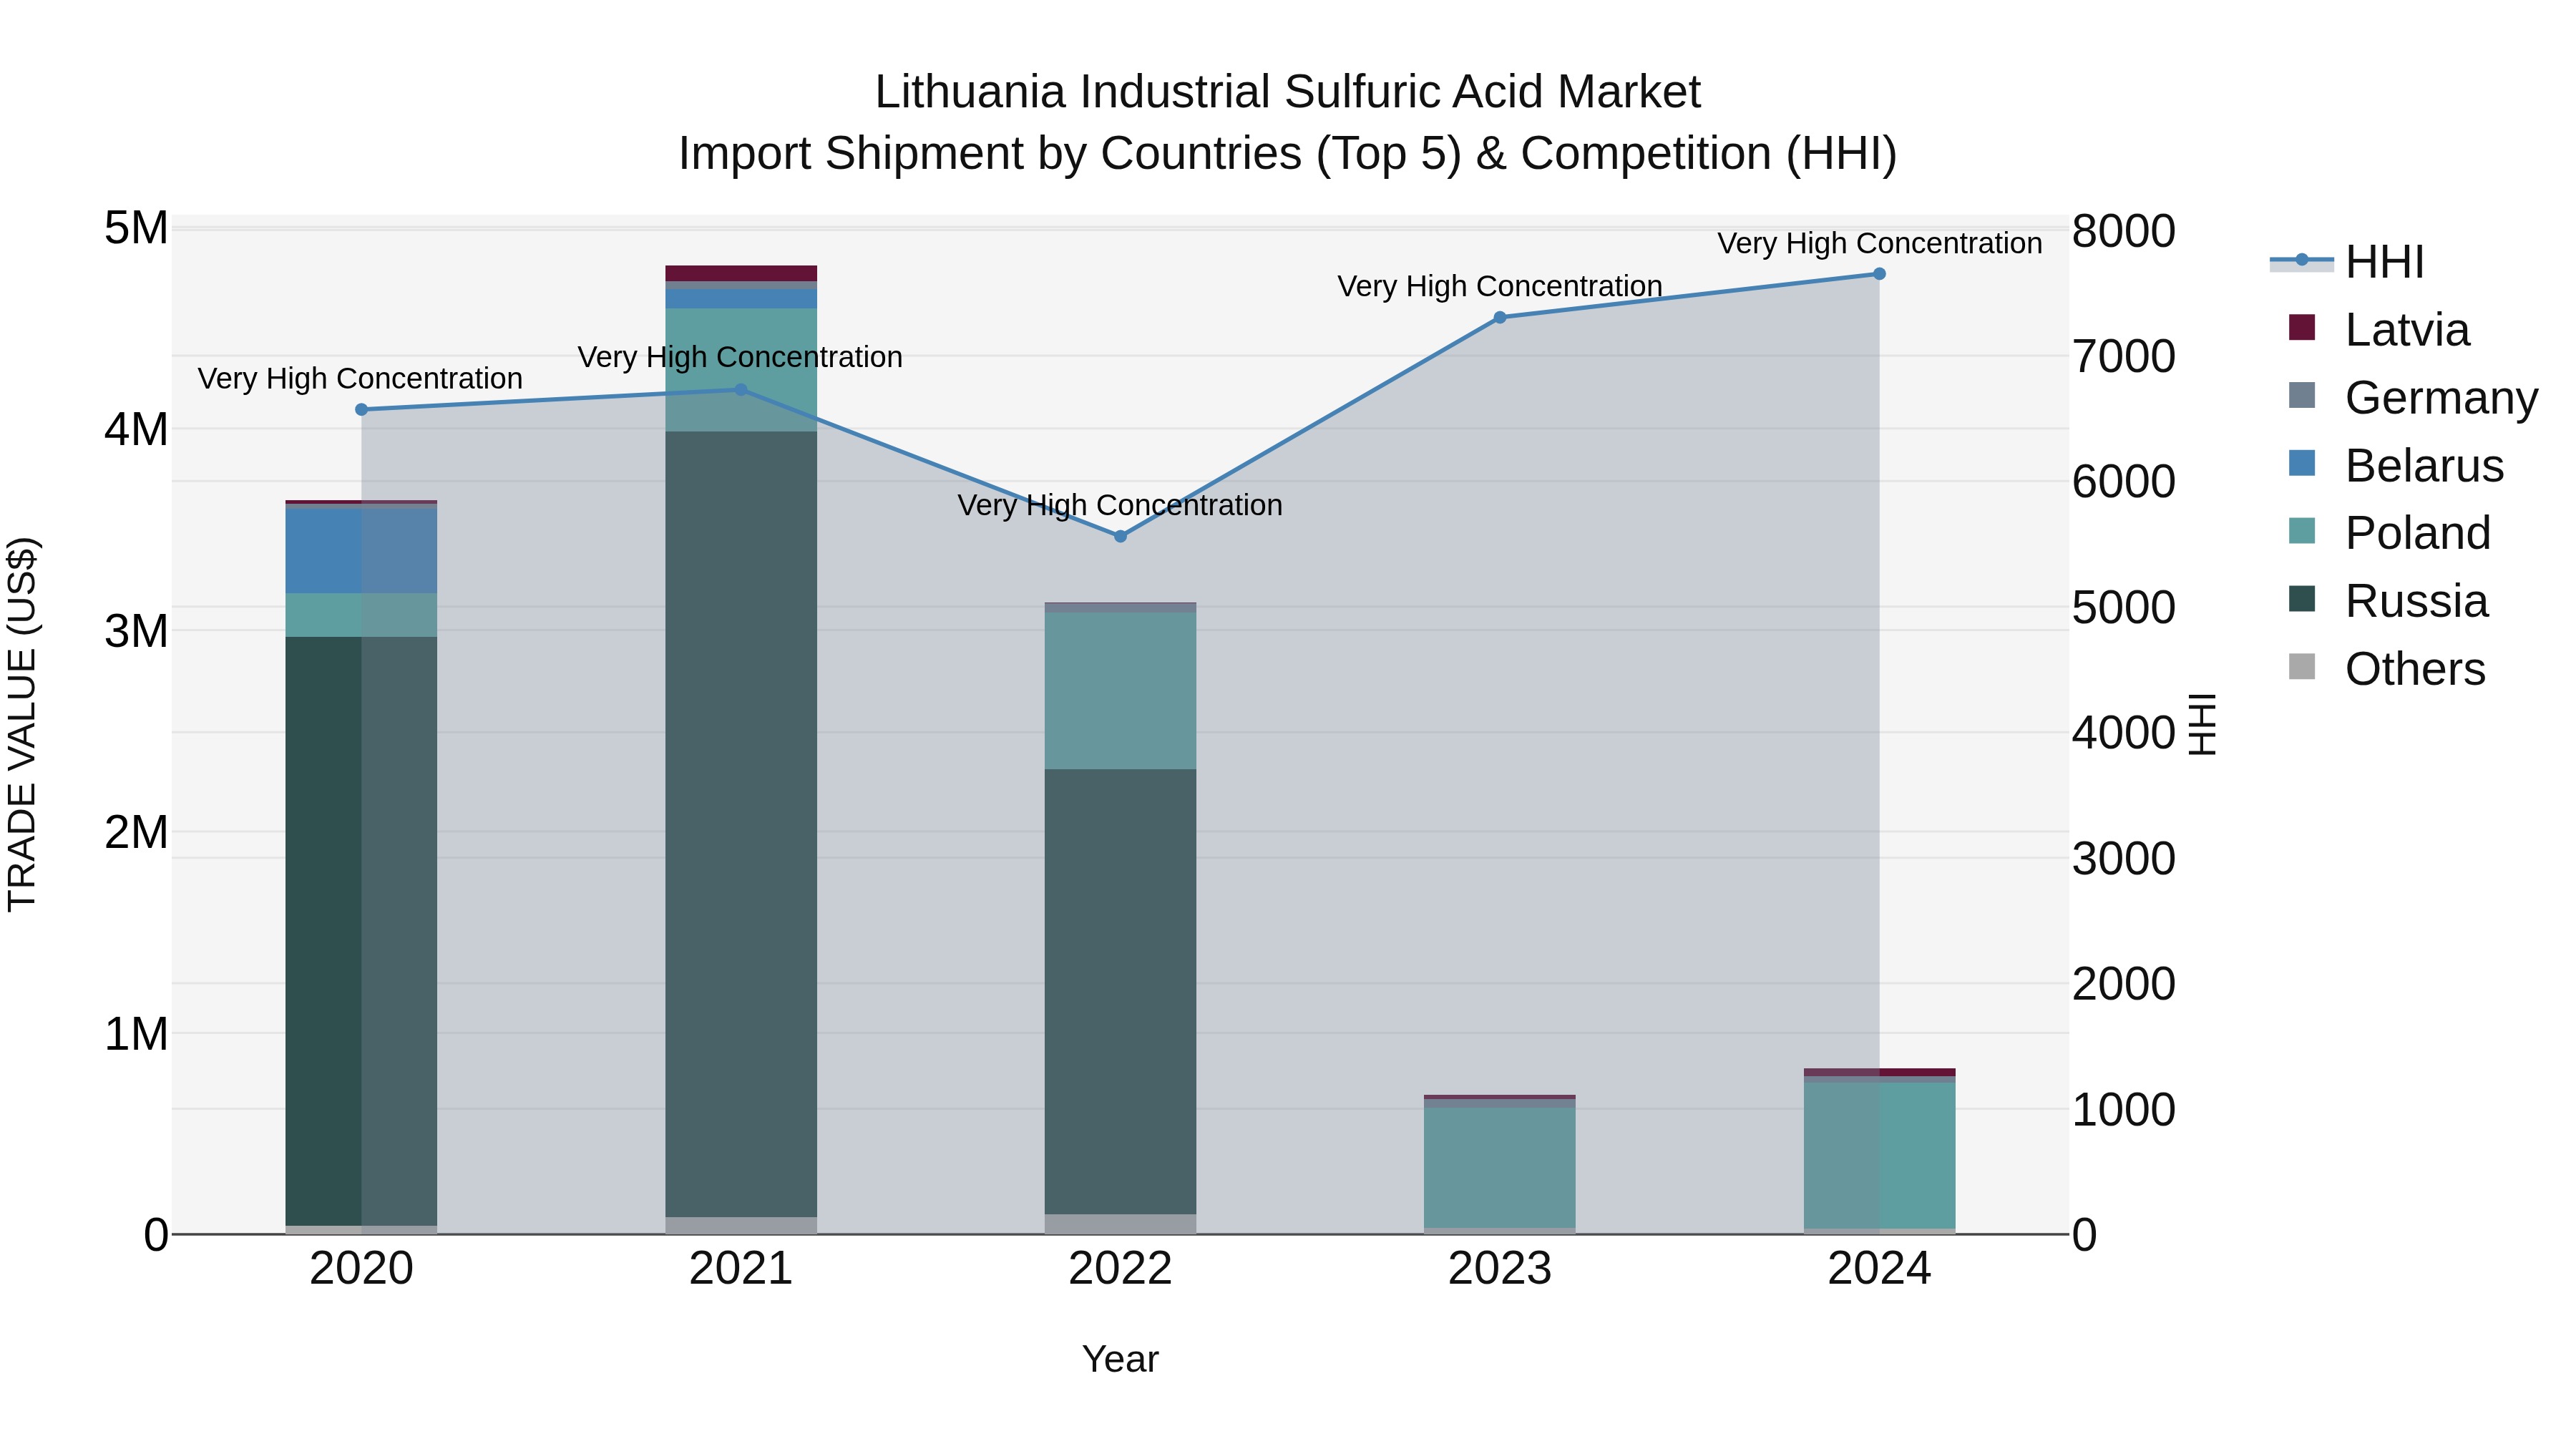Click the Latvia segment atop 2024 bar
2576x1449 pixels.
pyautogui.click(x=1879, y=1073)
